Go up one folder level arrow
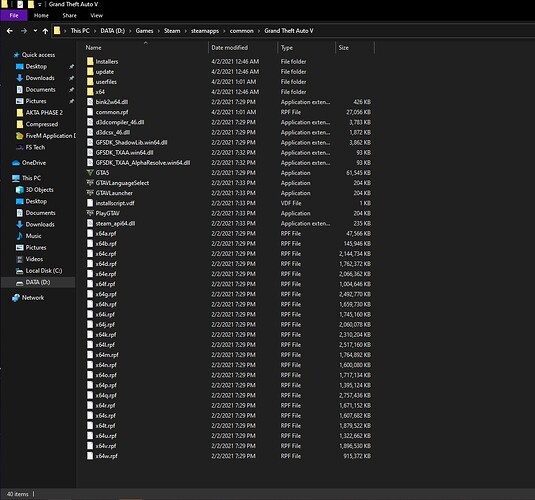 [x=45, y=31]
